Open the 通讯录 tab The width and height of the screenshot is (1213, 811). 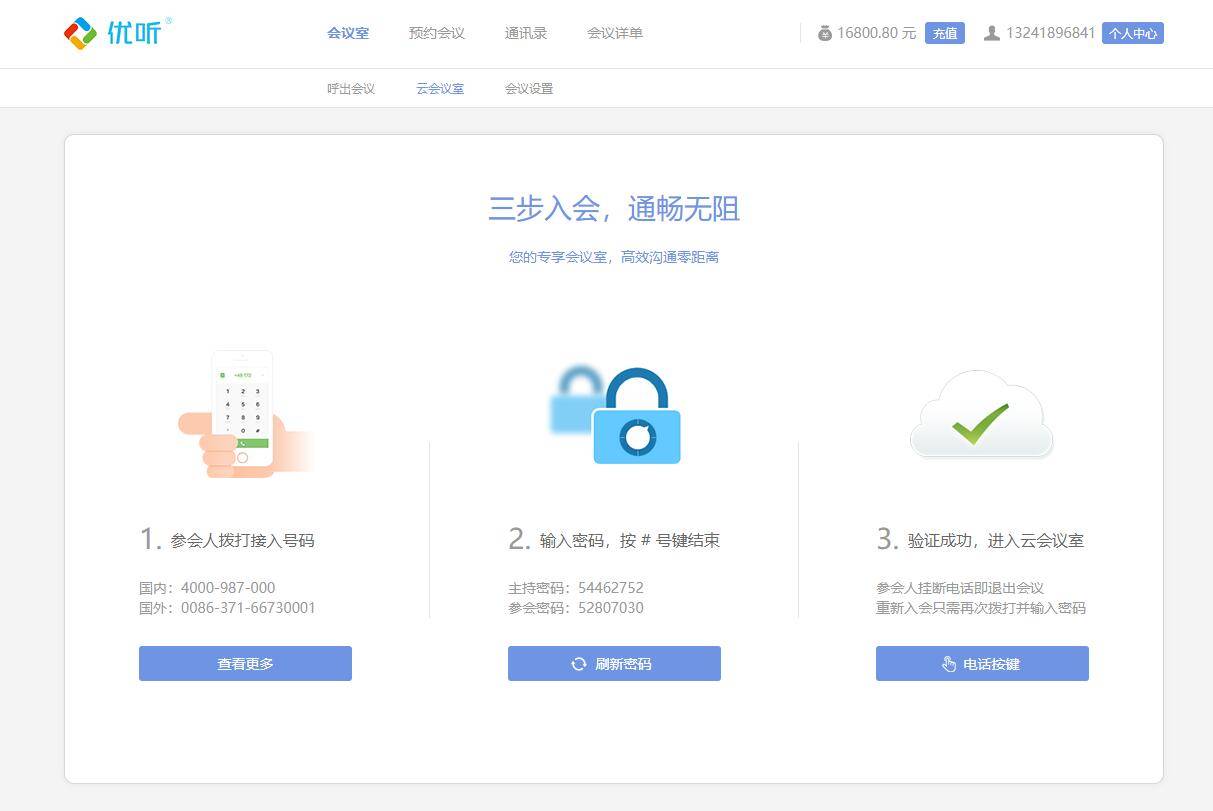526,33
